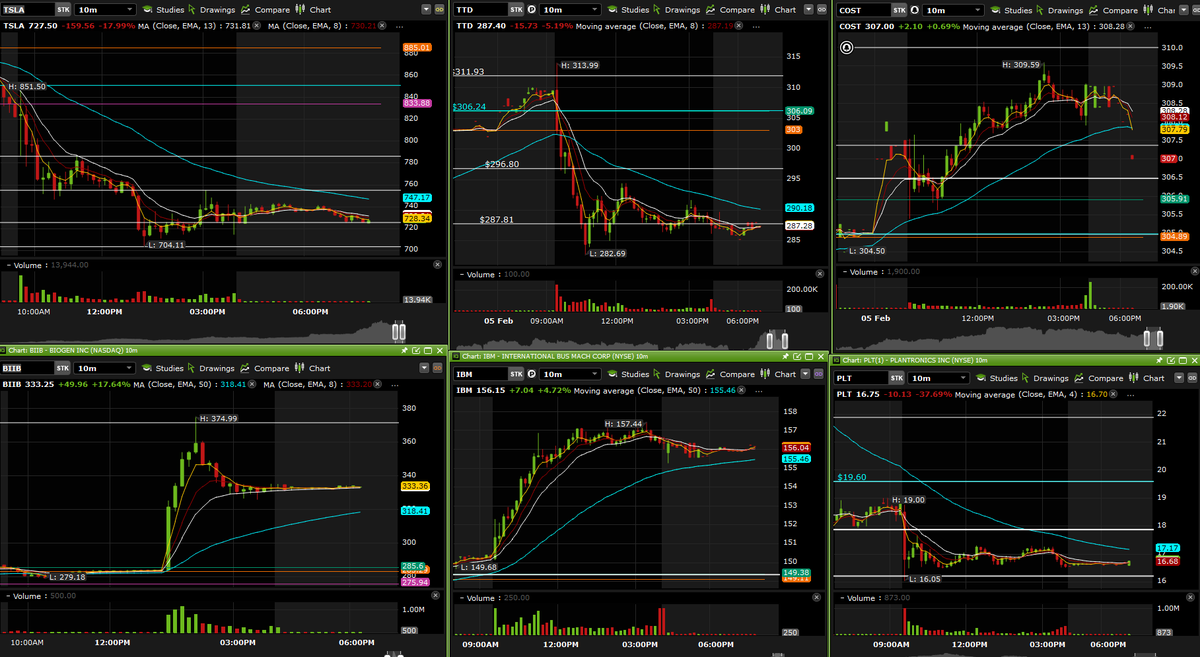
Task: Open the arrow options menu on TTD chart
Action: coord(808,10)
